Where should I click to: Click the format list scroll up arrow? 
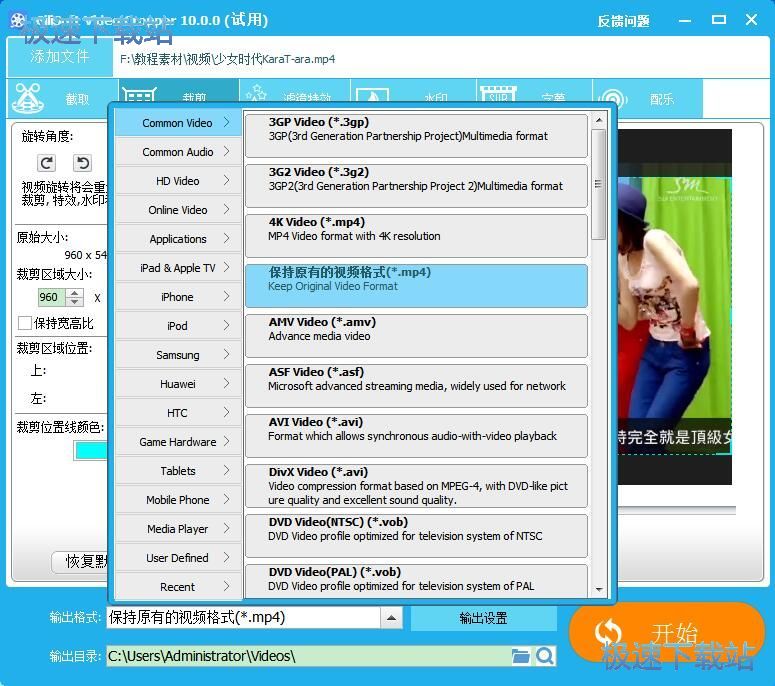[599, 120]
